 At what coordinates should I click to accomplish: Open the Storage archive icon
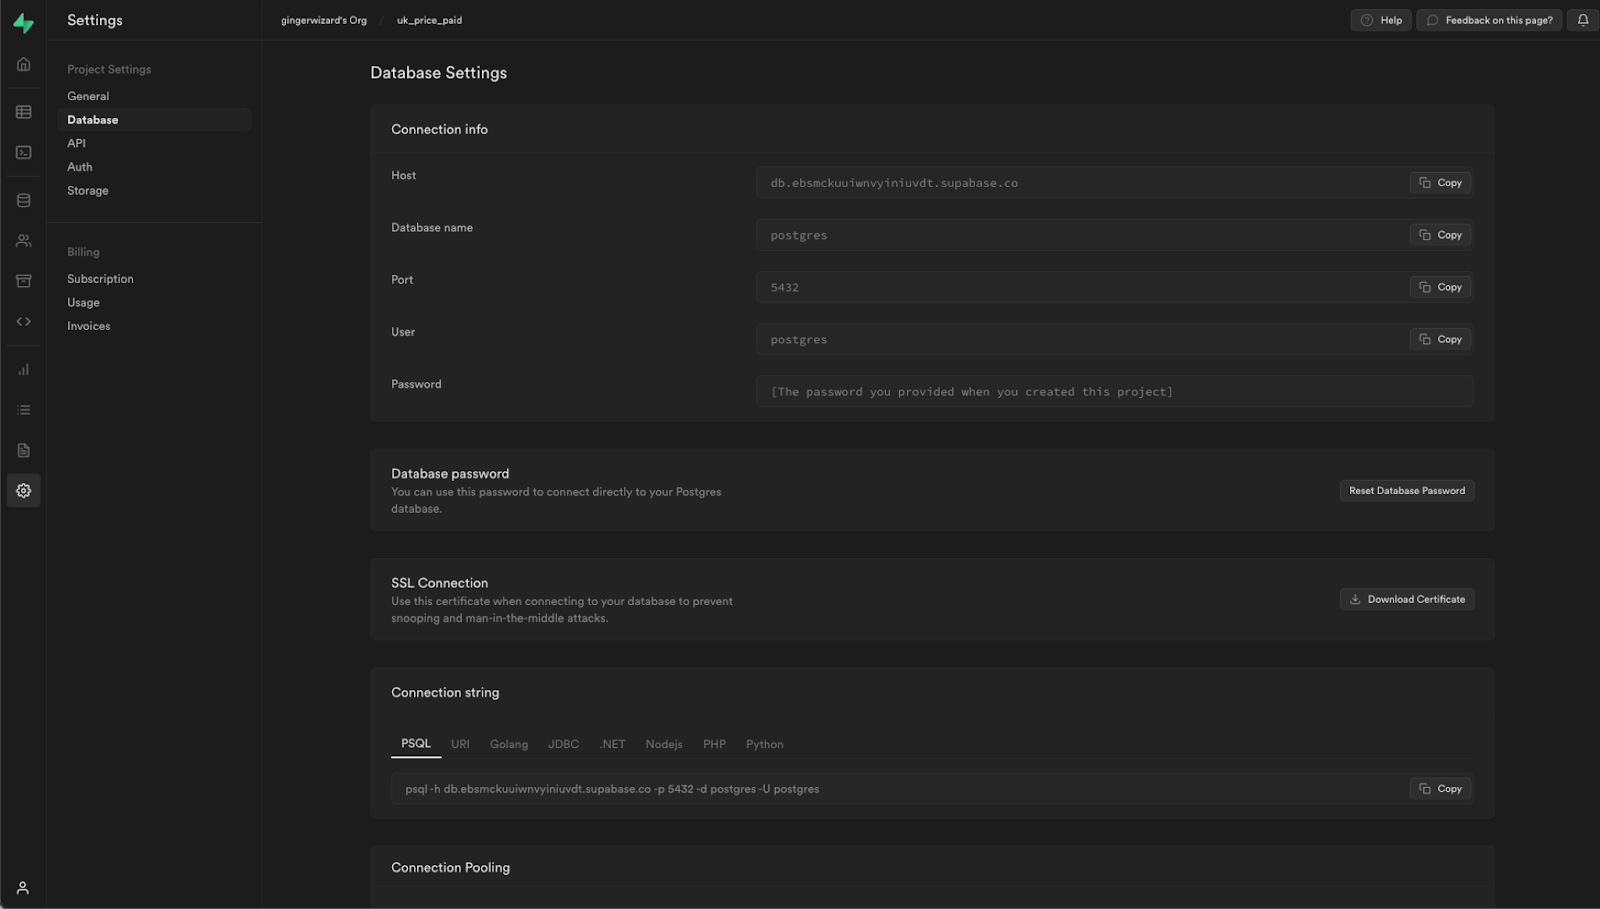pos(23,281)
